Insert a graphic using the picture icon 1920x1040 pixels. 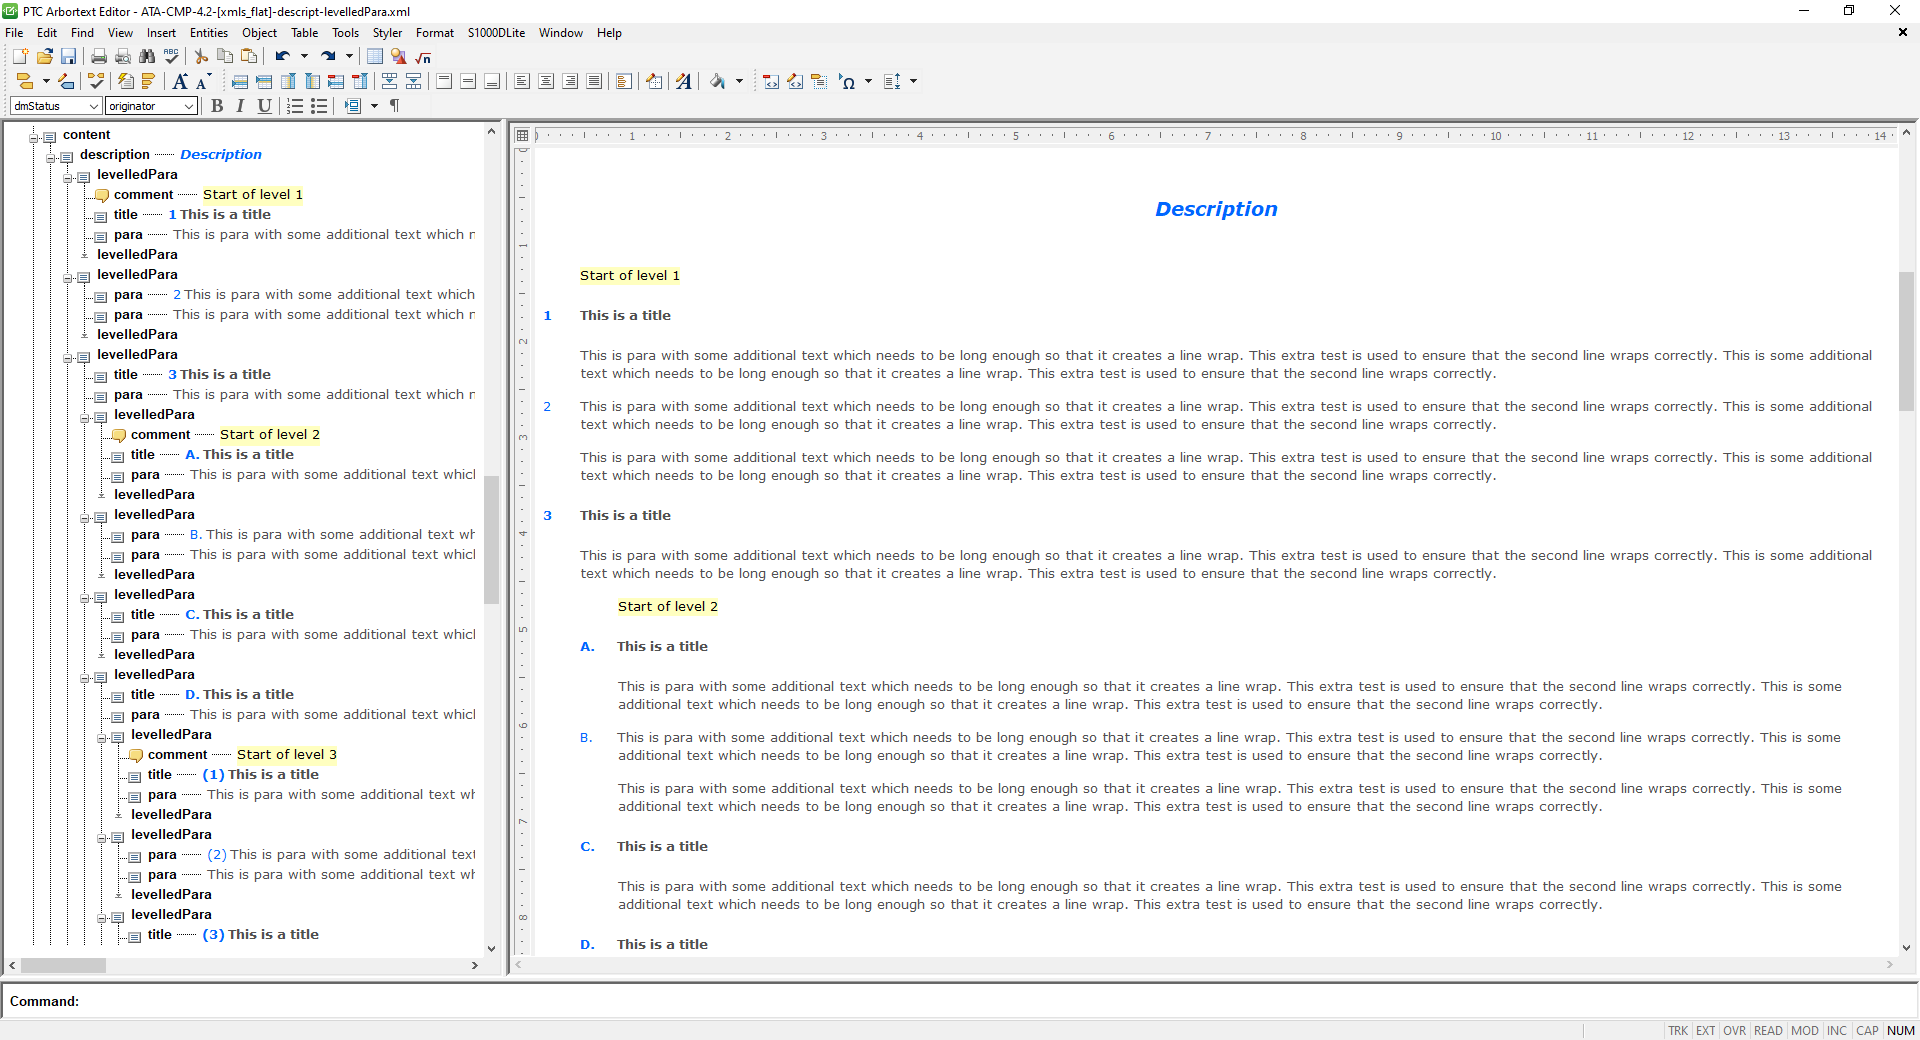(x=398, y=58)
